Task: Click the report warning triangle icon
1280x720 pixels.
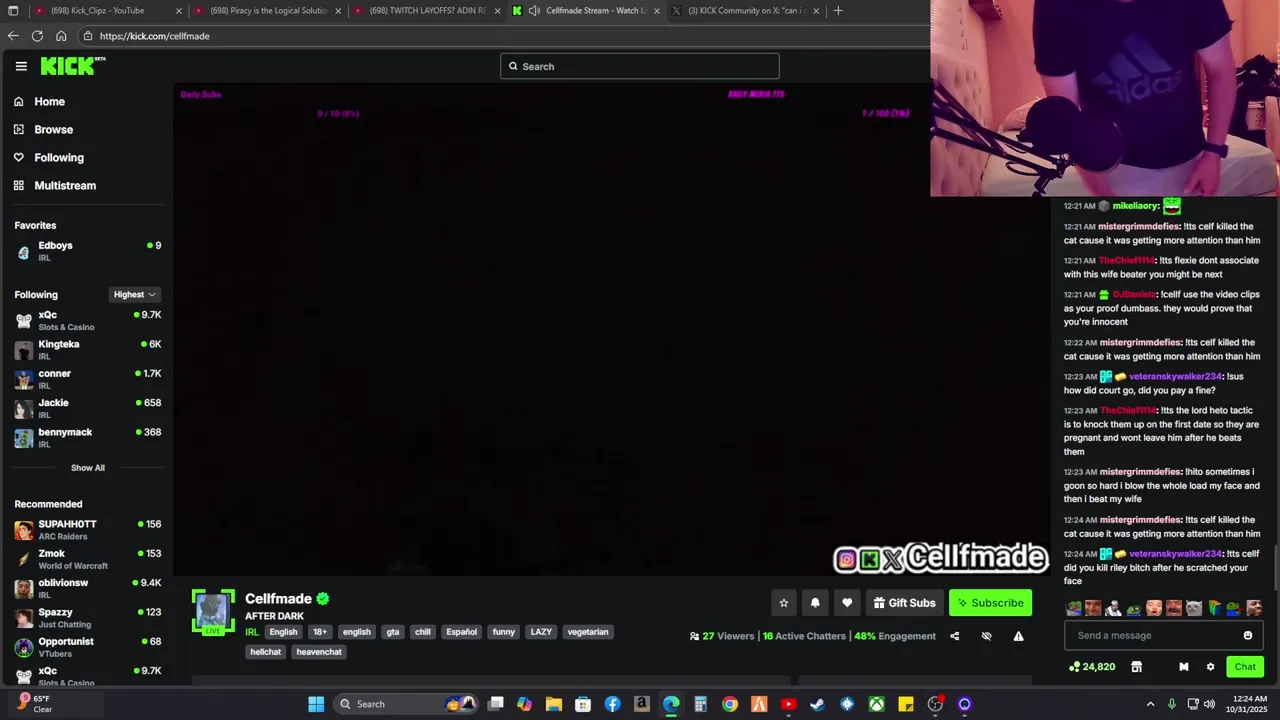Action: [x=1018, y=636]
